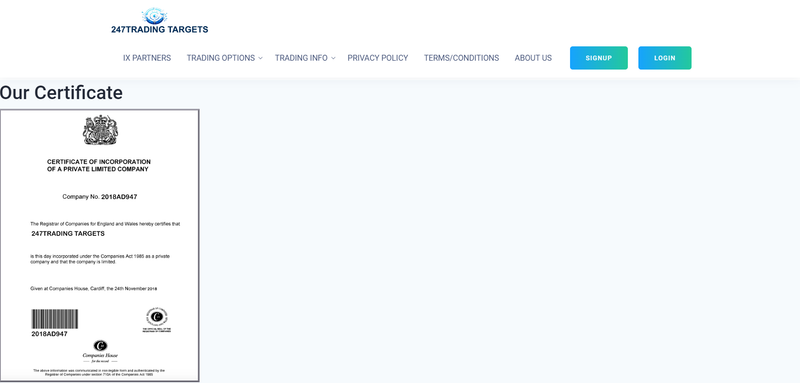Click the 2018AD947 code under barcode
The image size is (800, 383).
(x=49, y=334)
